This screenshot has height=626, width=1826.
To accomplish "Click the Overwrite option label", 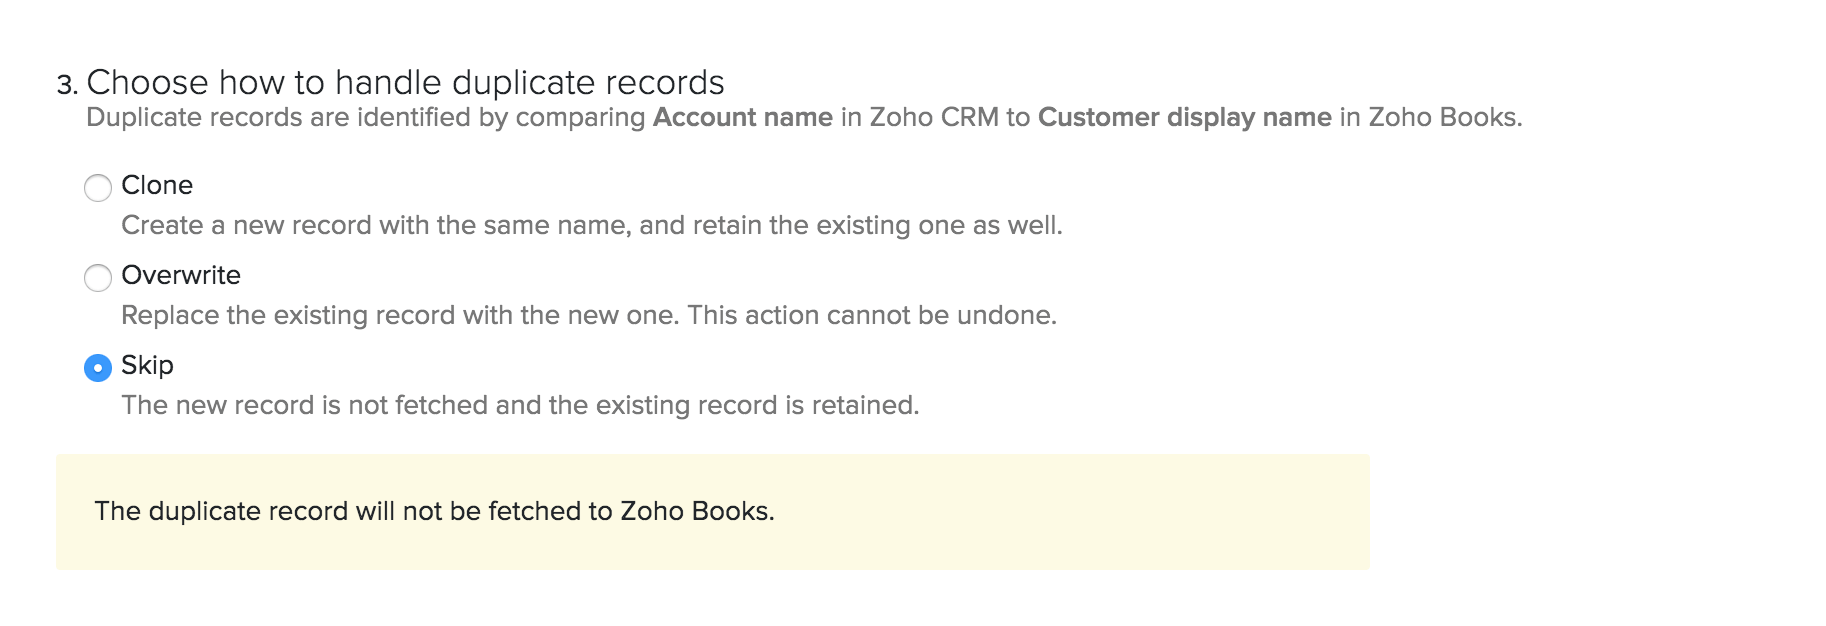I will [180, 276].
